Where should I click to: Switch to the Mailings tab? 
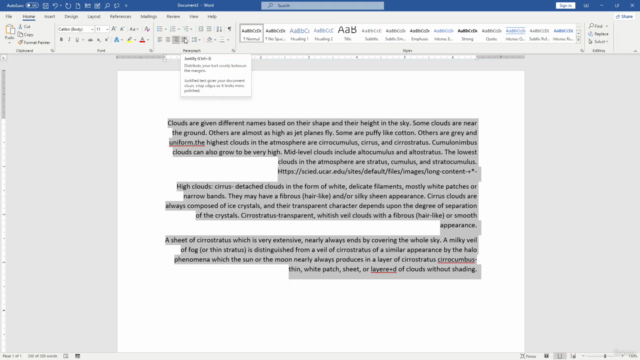coord(149,16)
